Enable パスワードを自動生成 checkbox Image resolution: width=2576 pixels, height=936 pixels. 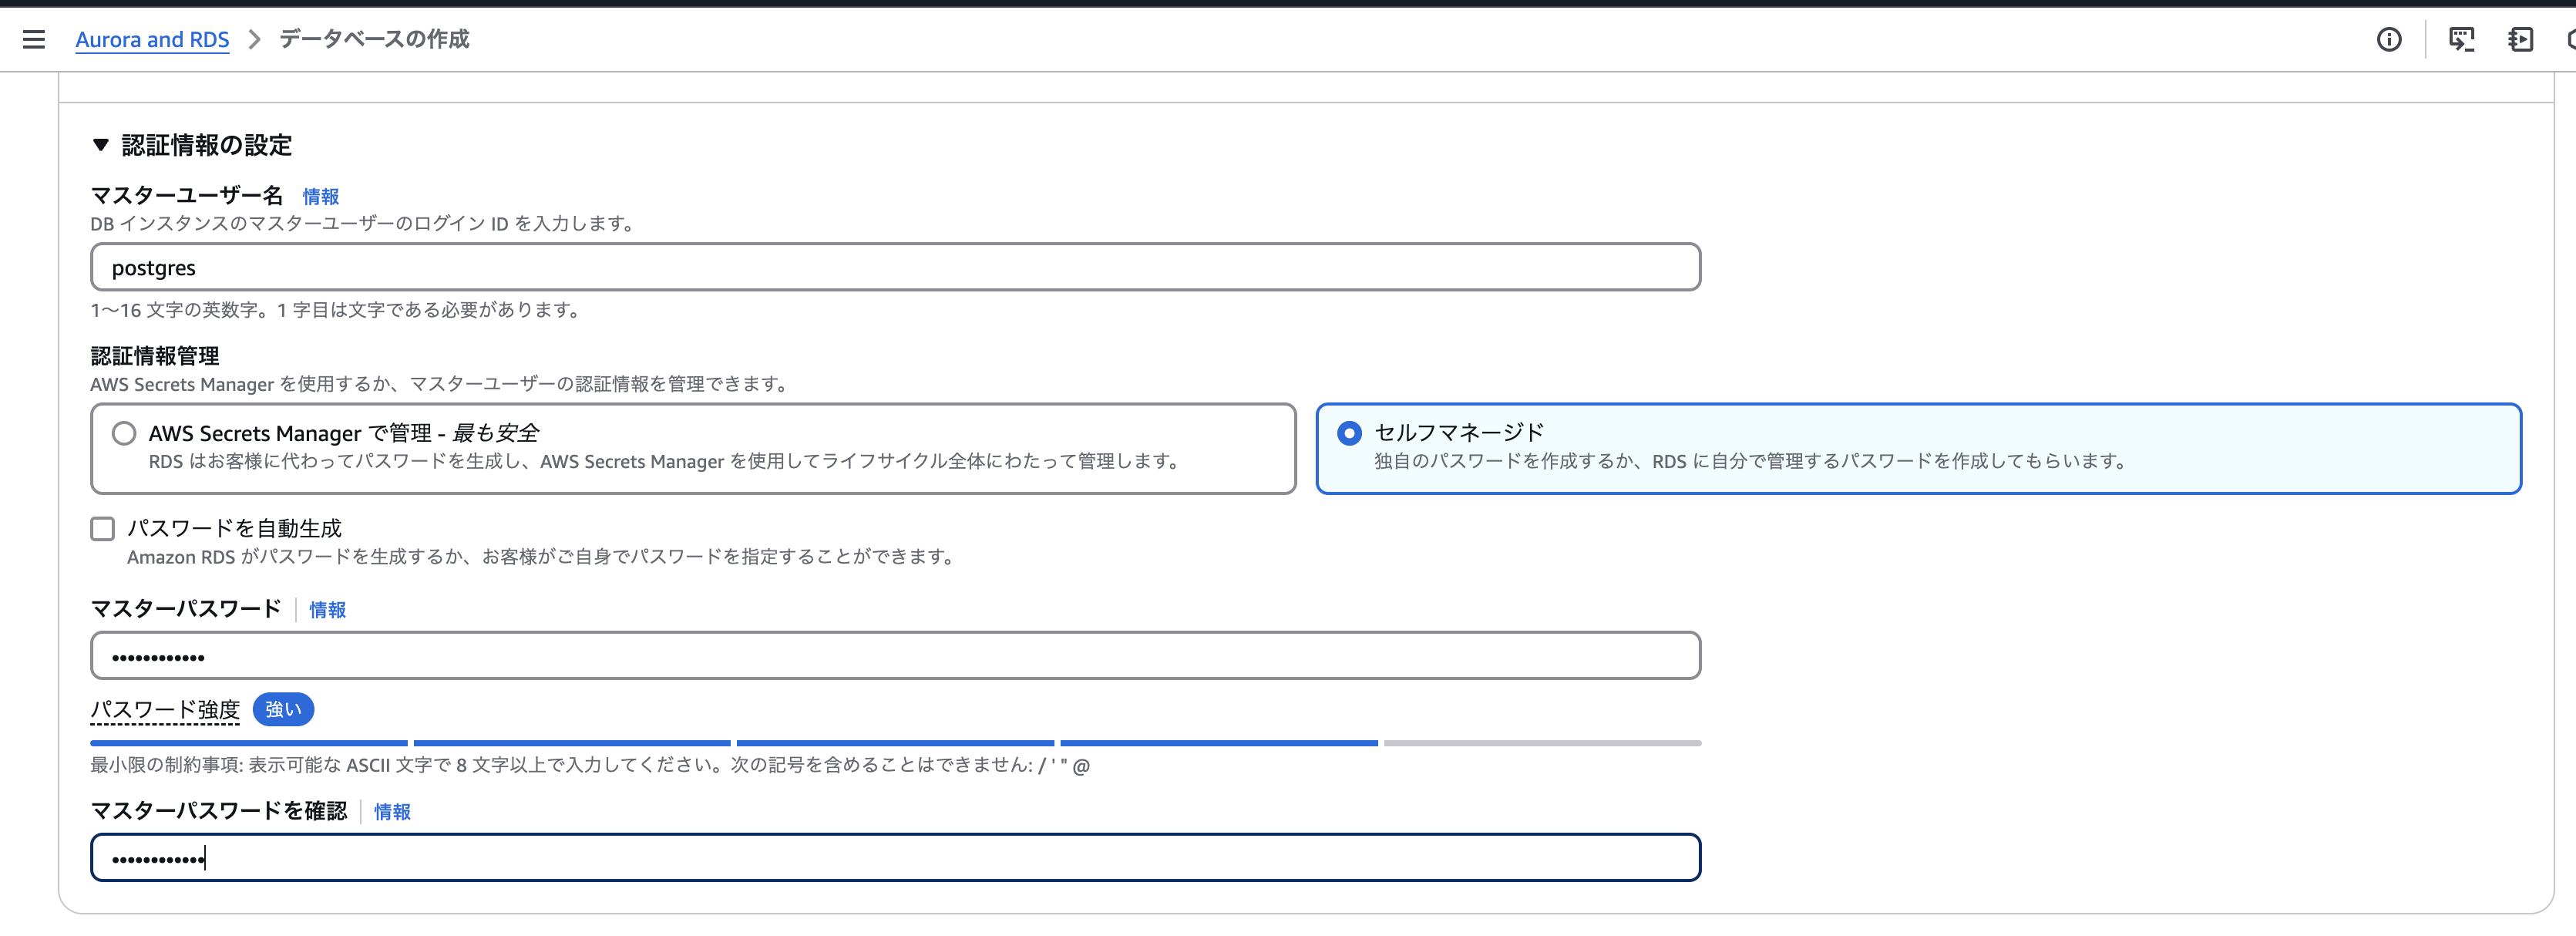(103, 528)
